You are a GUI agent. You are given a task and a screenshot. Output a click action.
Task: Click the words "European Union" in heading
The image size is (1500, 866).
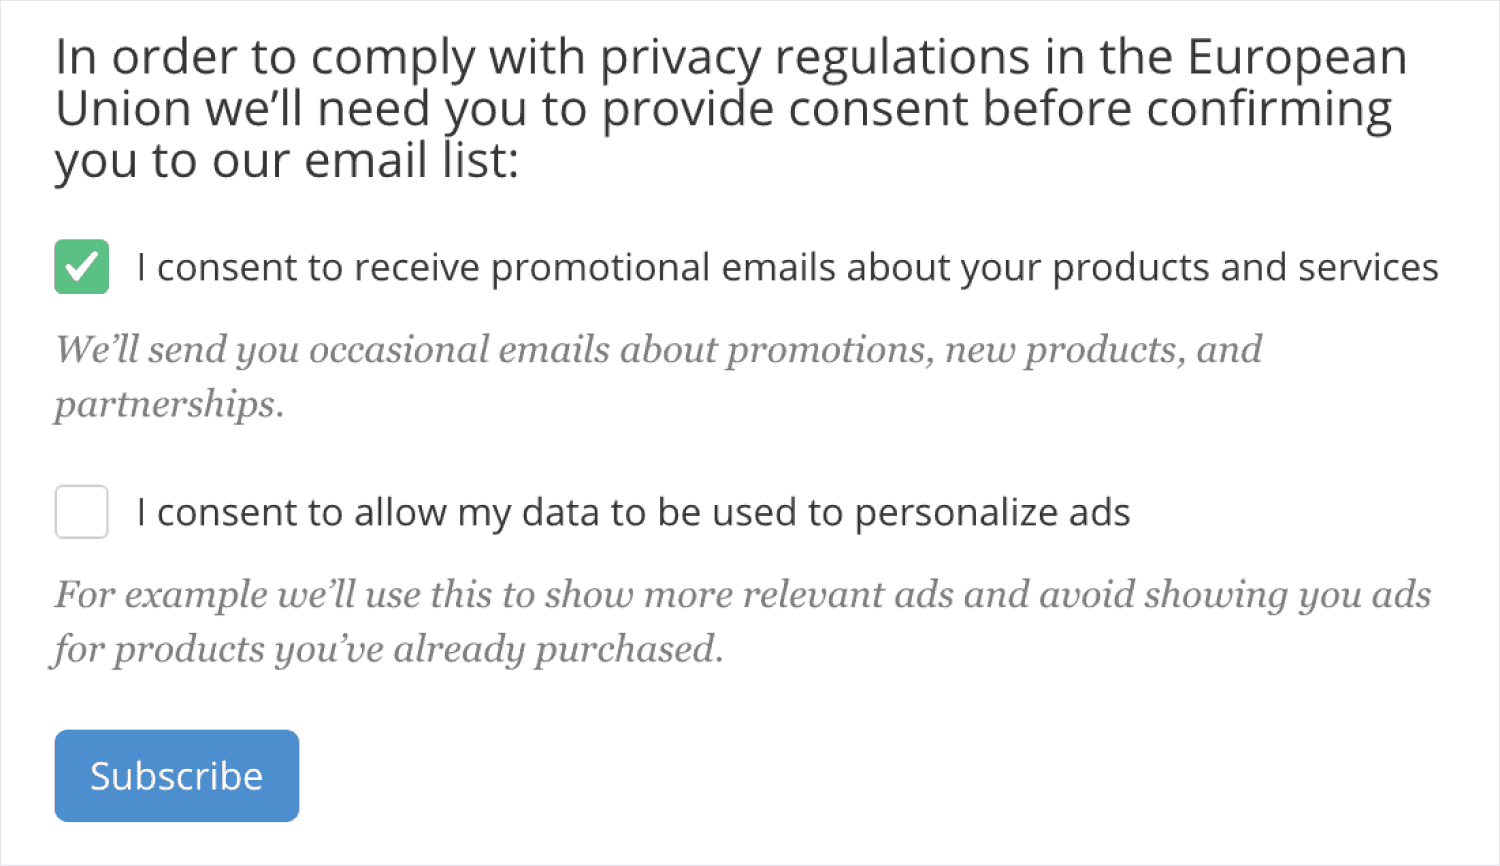1297,58
